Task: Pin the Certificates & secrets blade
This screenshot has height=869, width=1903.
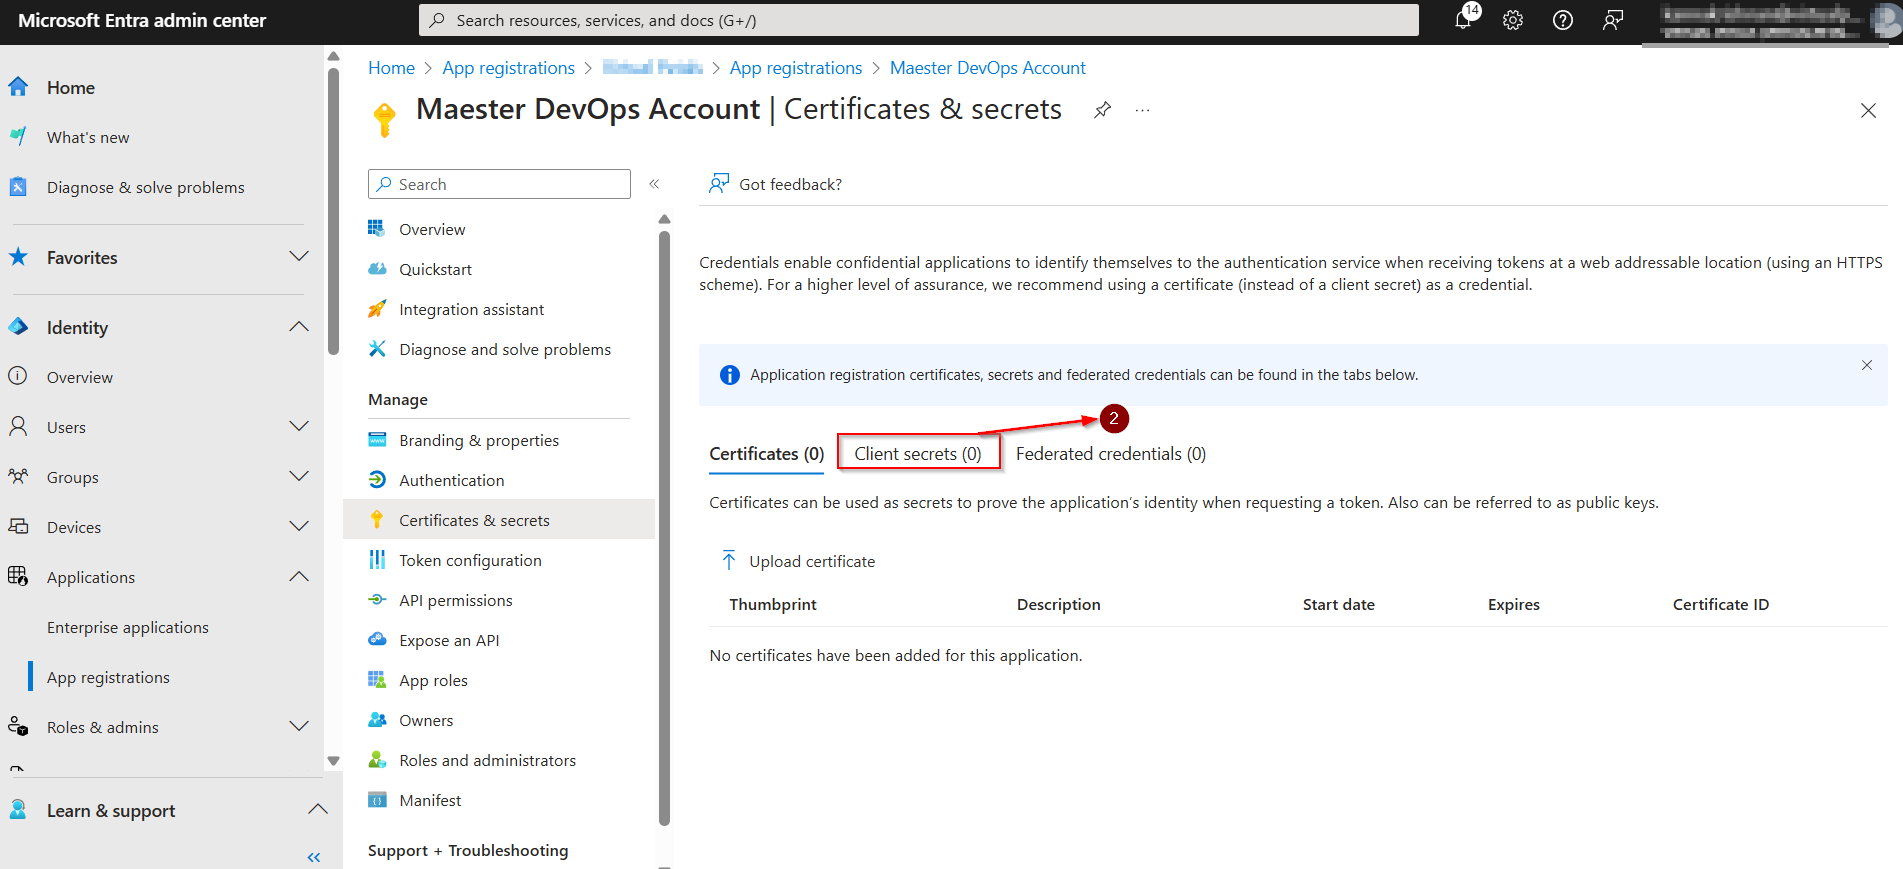Action: pos(1102,110)
